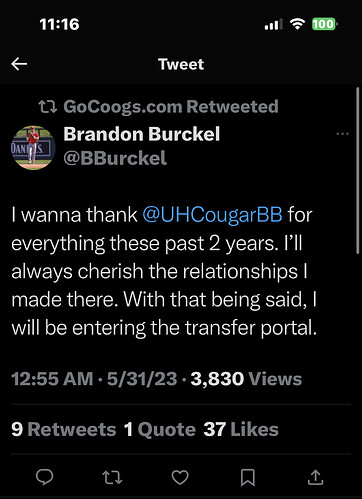The image size is (362, 499).
Task: Bookmark this tweet
Action: click(248, 477)
